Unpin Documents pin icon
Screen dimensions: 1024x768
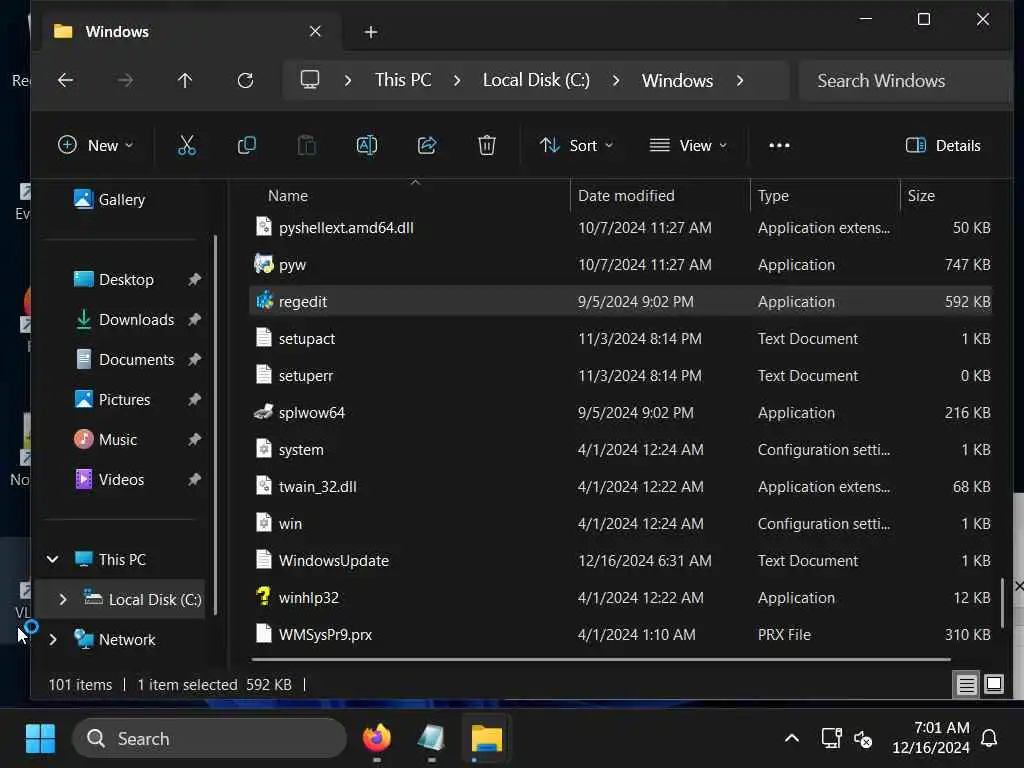[195, 359]
